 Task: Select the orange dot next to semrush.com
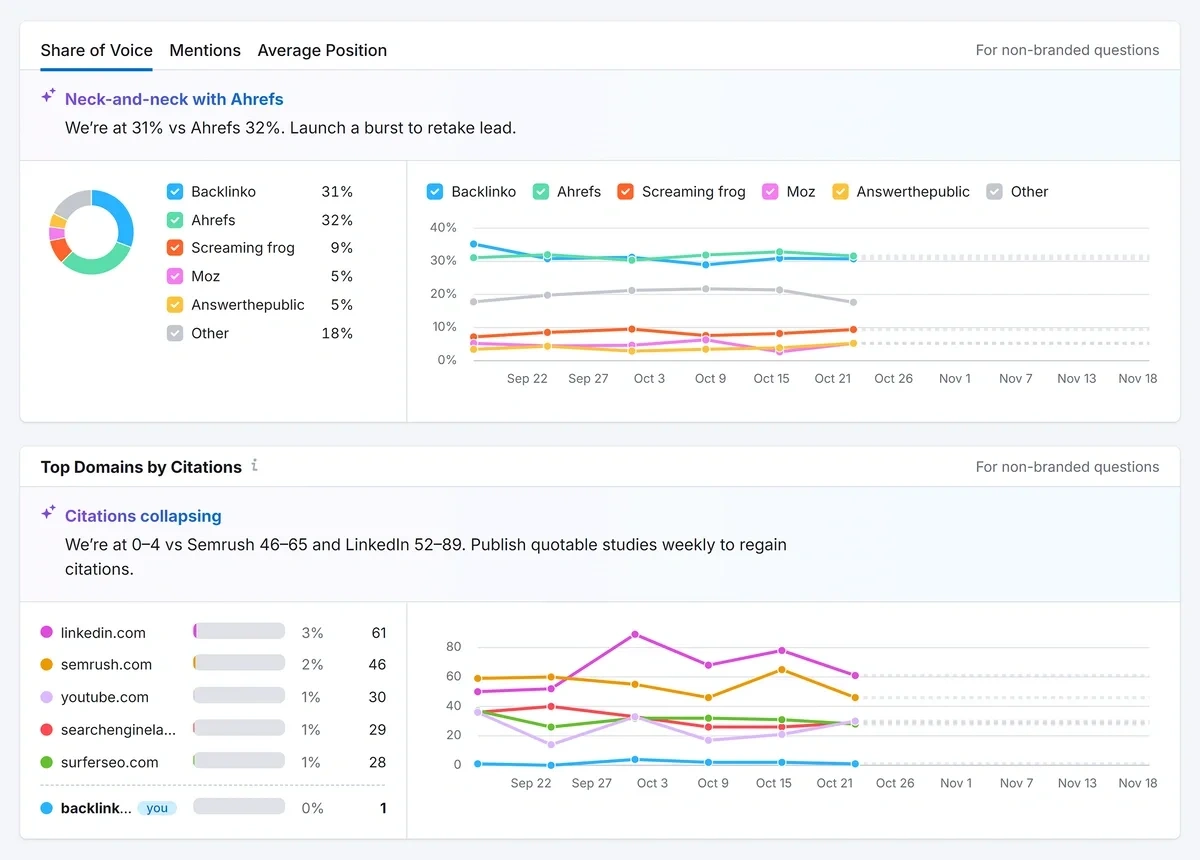(x=47, y=664)
